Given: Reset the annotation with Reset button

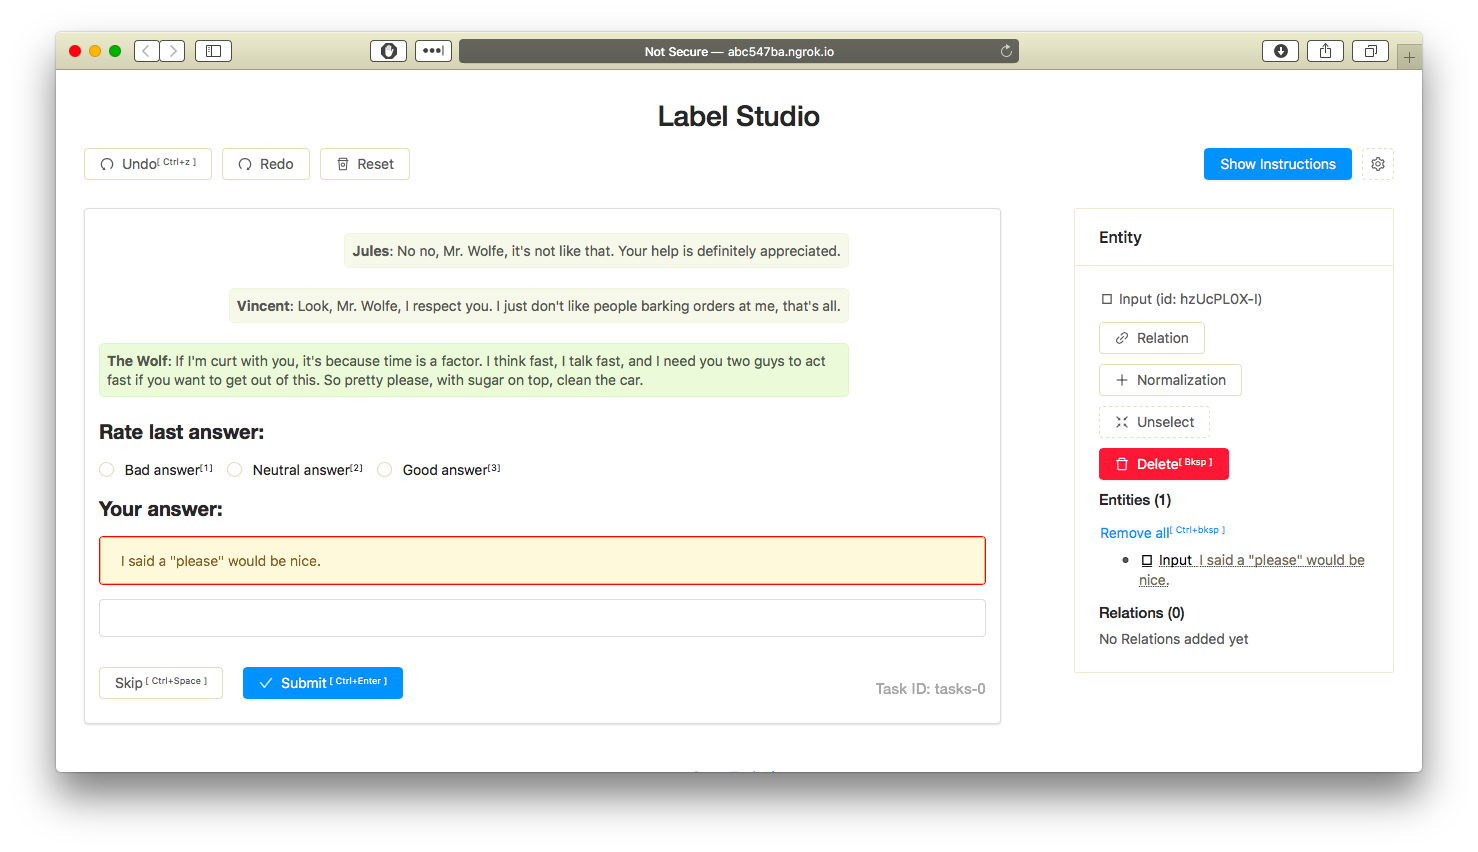Looking at the screenshot, I should point(365,164).
